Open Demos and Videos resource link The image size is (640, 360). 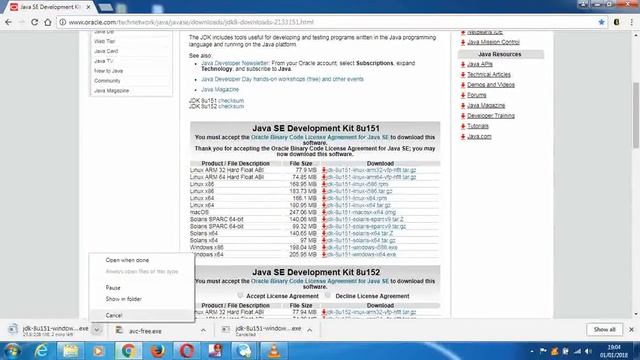click(x=491, y=84)
